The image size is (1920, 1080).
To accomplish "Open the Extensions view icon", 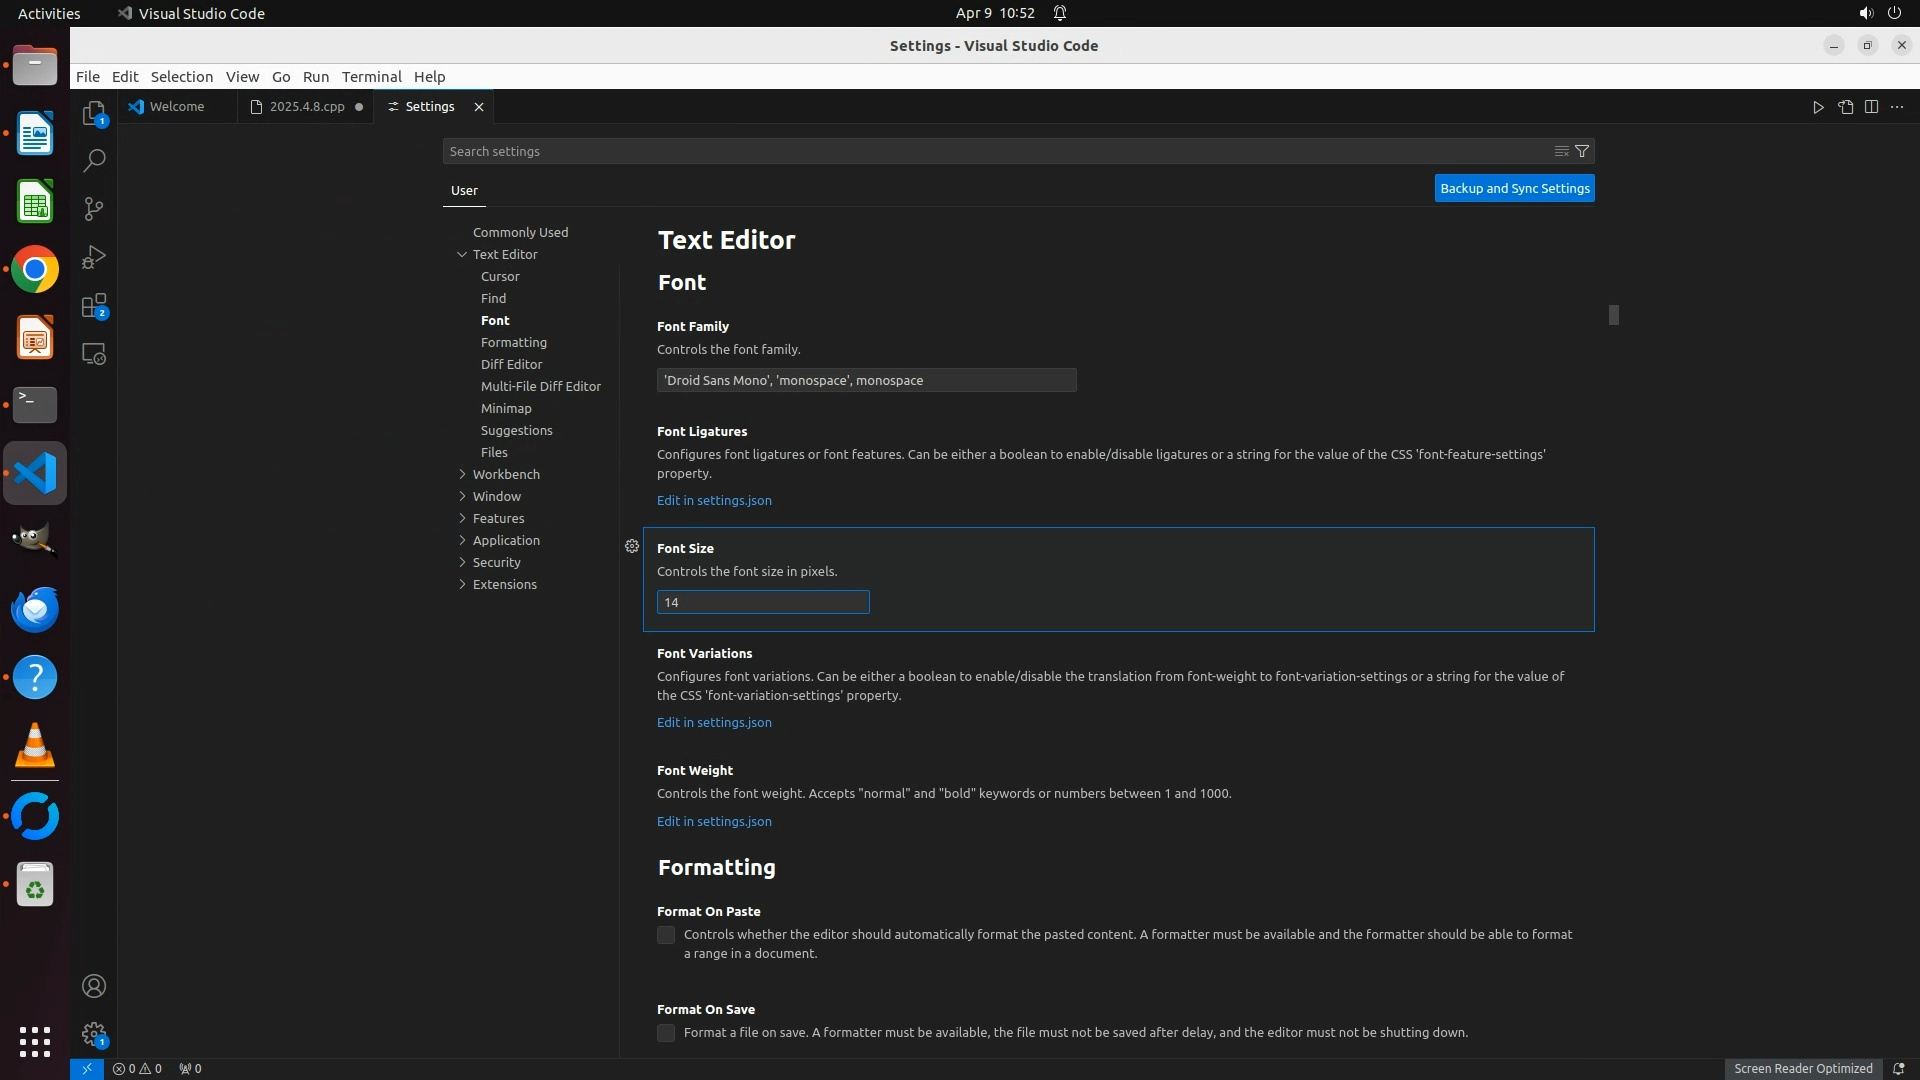I will (x=93, y=306).
